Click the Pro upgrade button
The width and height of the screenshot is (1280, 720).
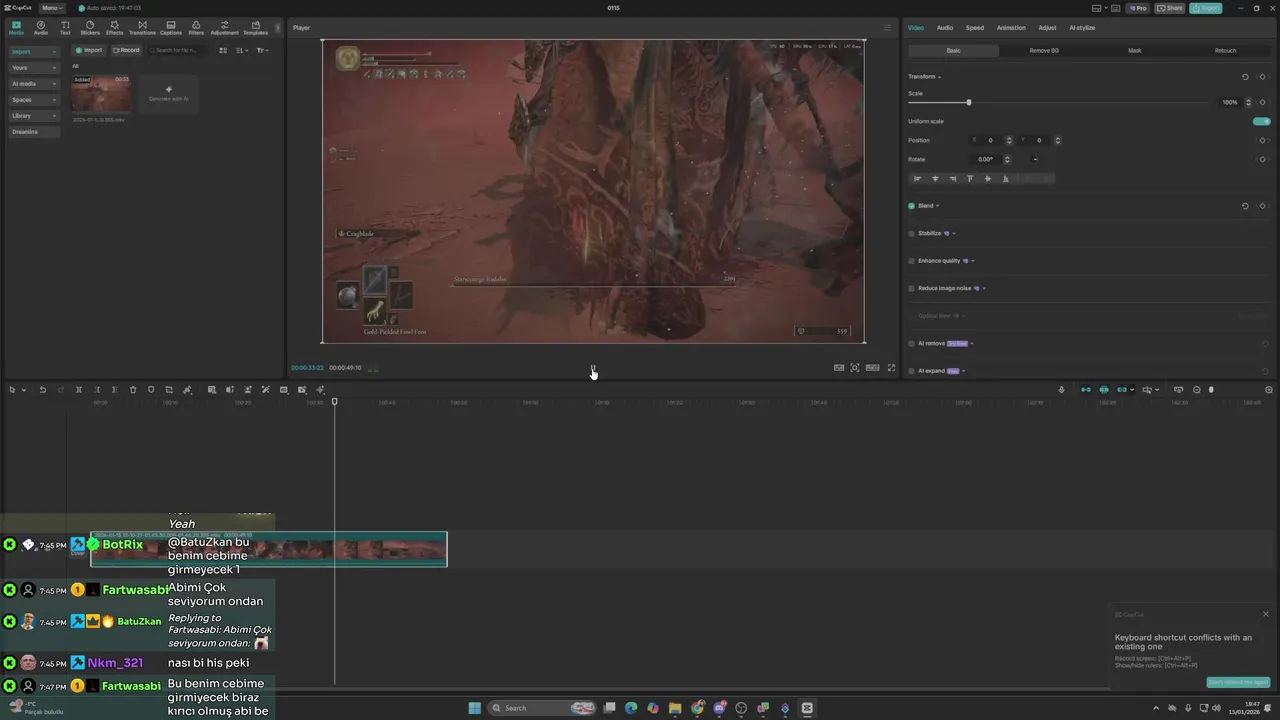point(1138,8)
